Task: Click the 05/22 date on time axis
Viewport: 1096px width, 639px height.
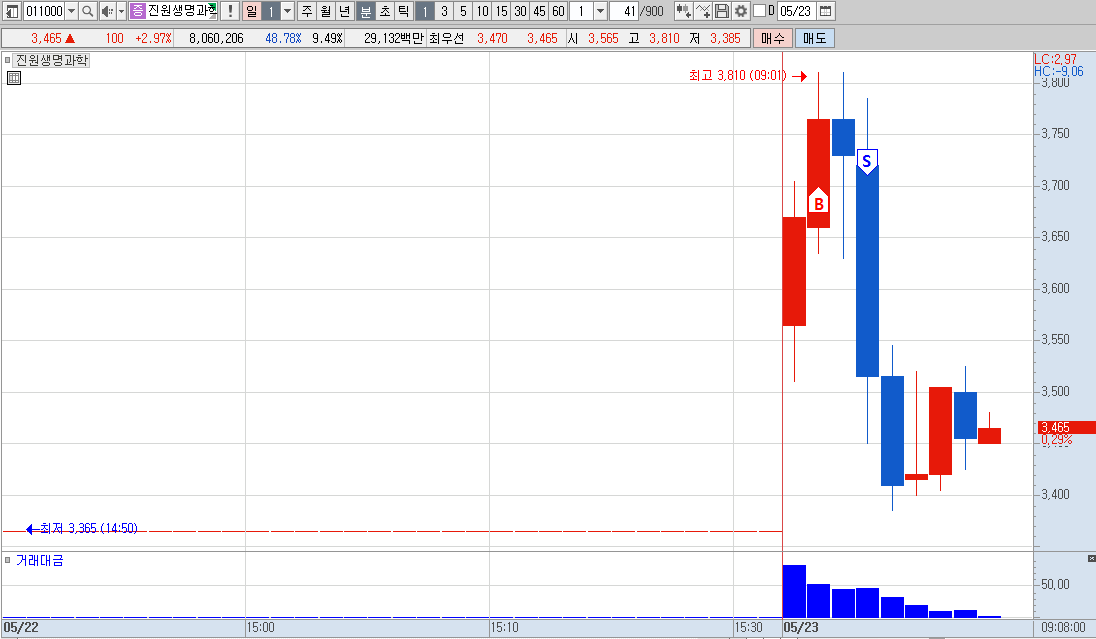Action: tap(21, 627)
